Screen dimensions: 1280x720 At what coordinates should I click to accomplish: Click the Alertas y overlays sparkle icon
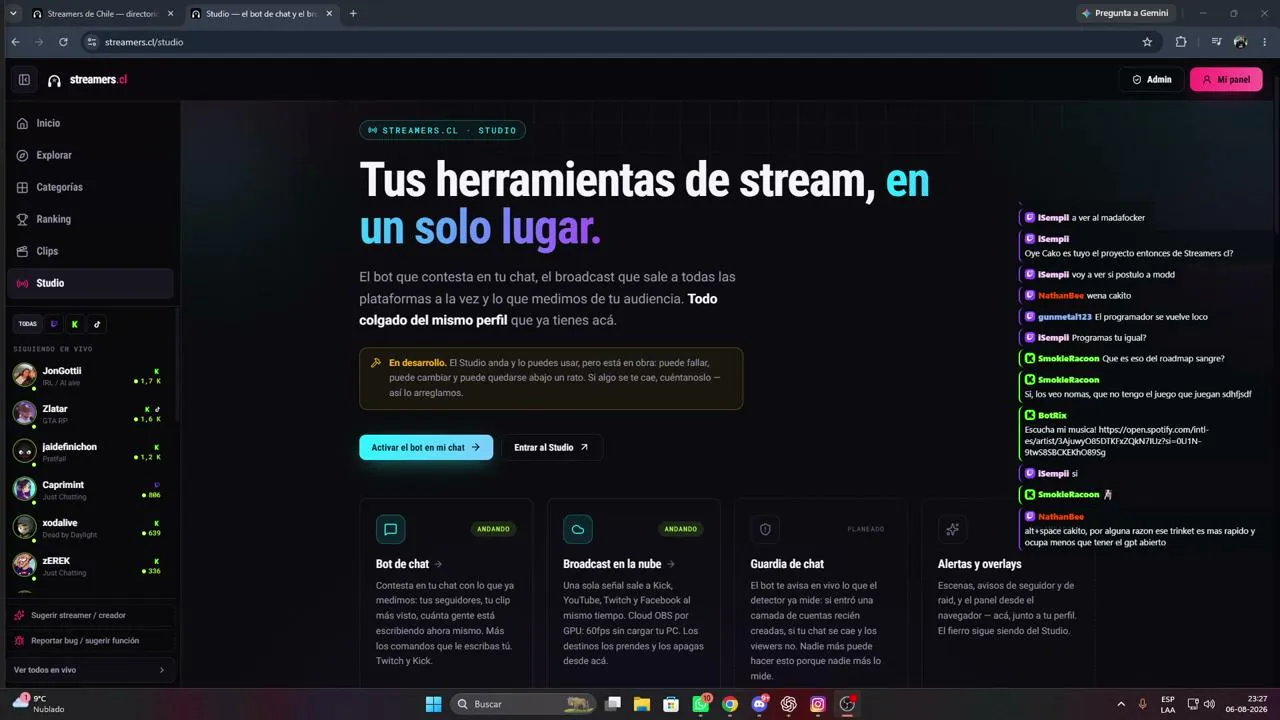click(x=952, y=529)
